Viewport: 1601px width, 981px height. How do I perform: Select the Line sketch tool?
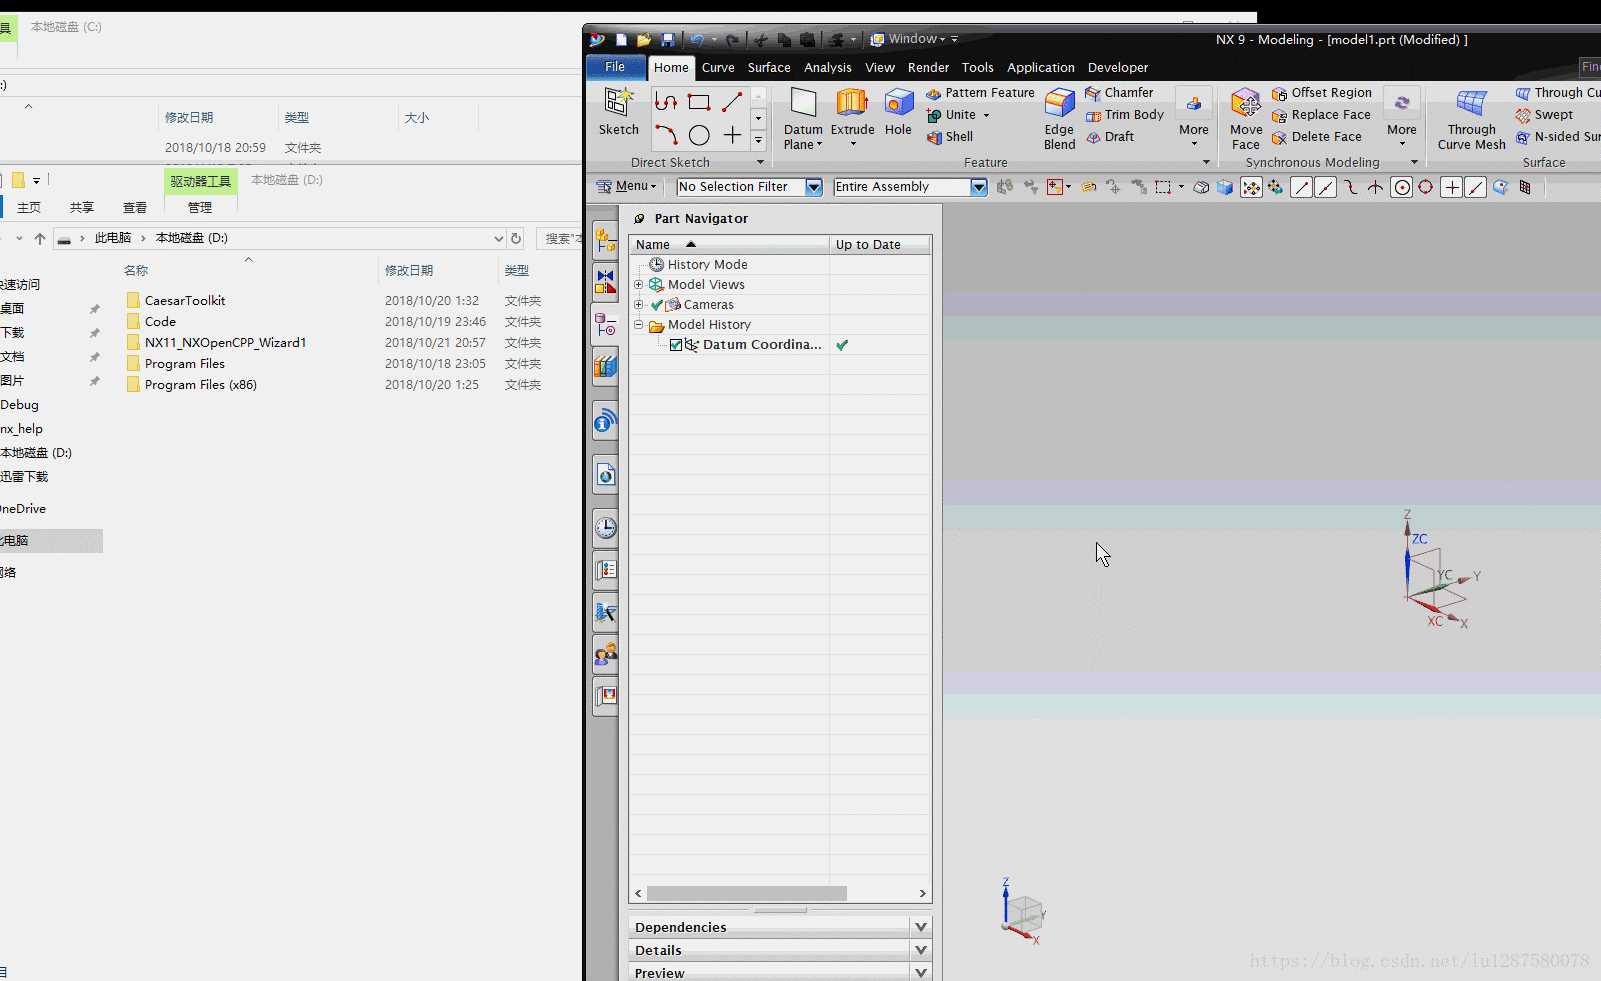(732, 102)
